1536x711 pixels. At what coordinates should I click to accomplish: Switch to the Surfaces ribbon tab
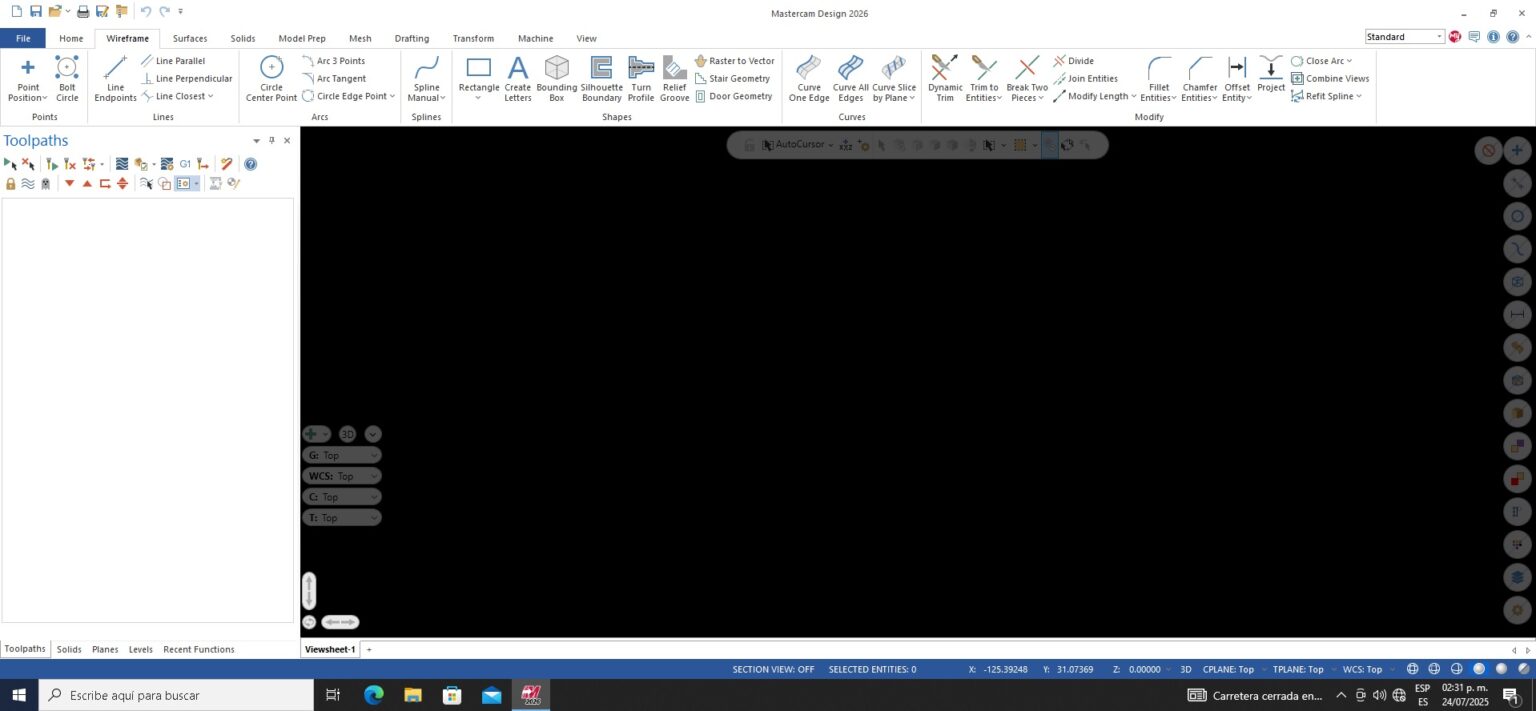(189, 38)
